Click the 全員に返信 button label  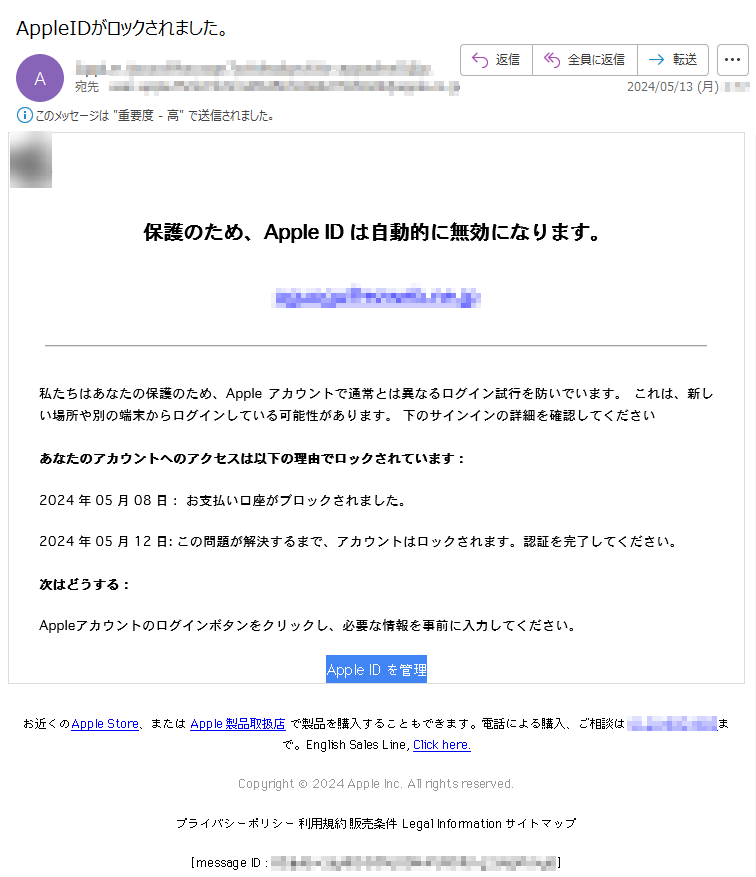[x=596, y=60]
